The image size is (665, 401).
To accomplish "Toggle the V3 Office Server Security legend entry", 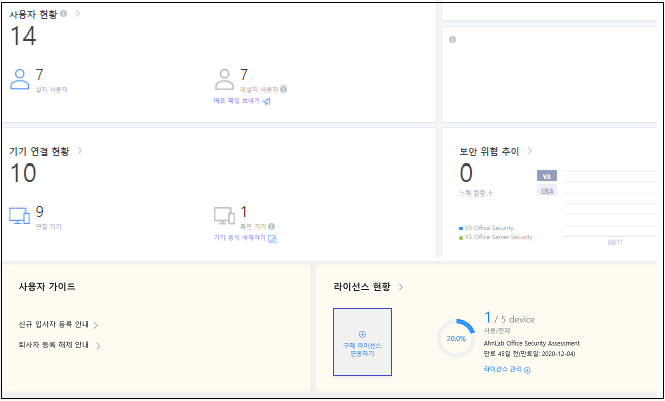I will (496, 237).
